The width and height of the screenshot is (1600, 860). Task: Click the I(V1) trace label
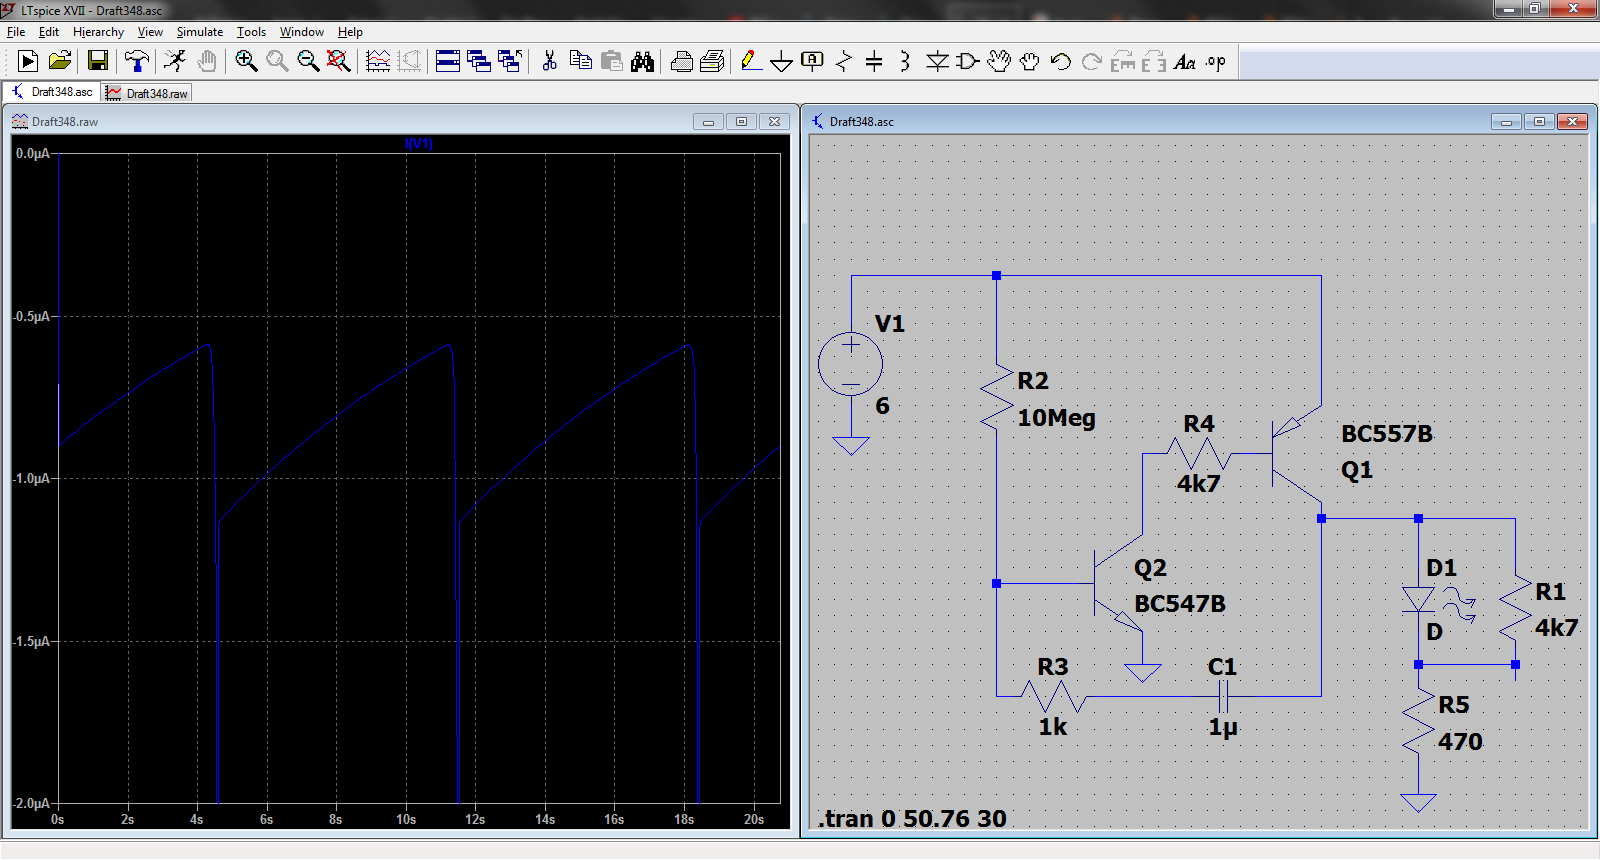coord(418,144)
